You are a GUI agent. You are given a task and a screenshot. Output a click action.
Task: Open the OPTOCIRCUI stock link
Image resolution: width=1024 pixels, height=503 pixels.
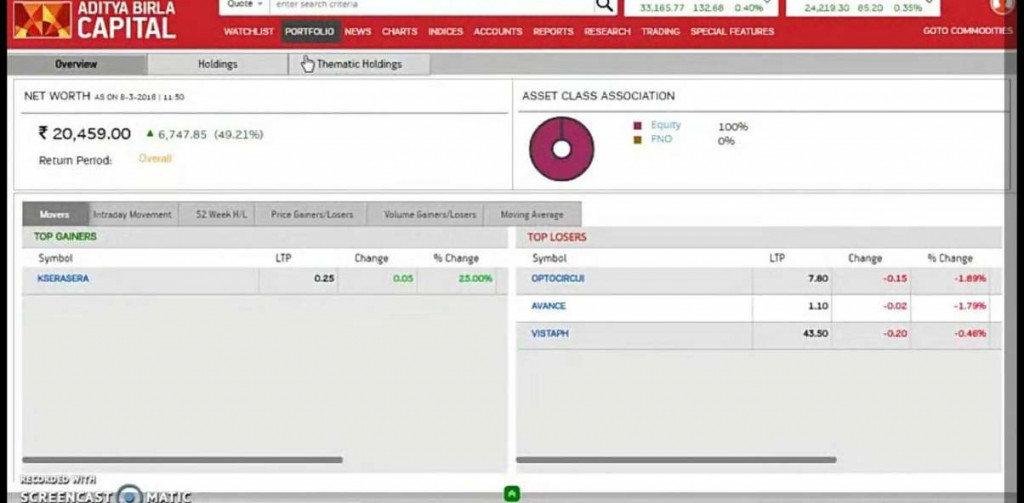click(x=558, y=279)
